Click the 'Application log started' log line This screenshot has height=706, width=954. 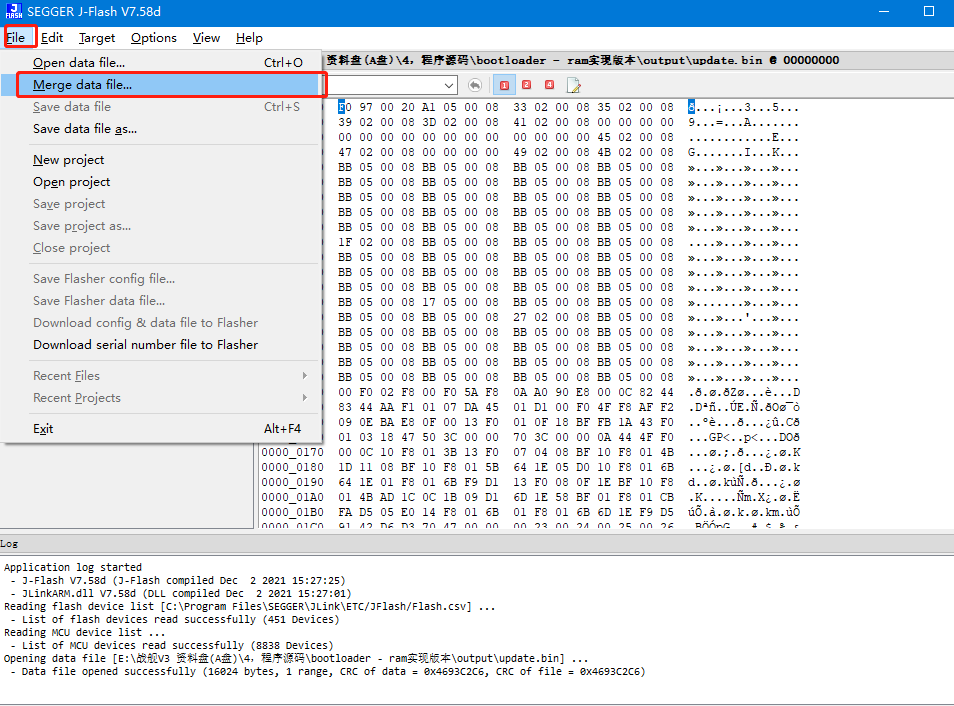click(x=73, y=567)
